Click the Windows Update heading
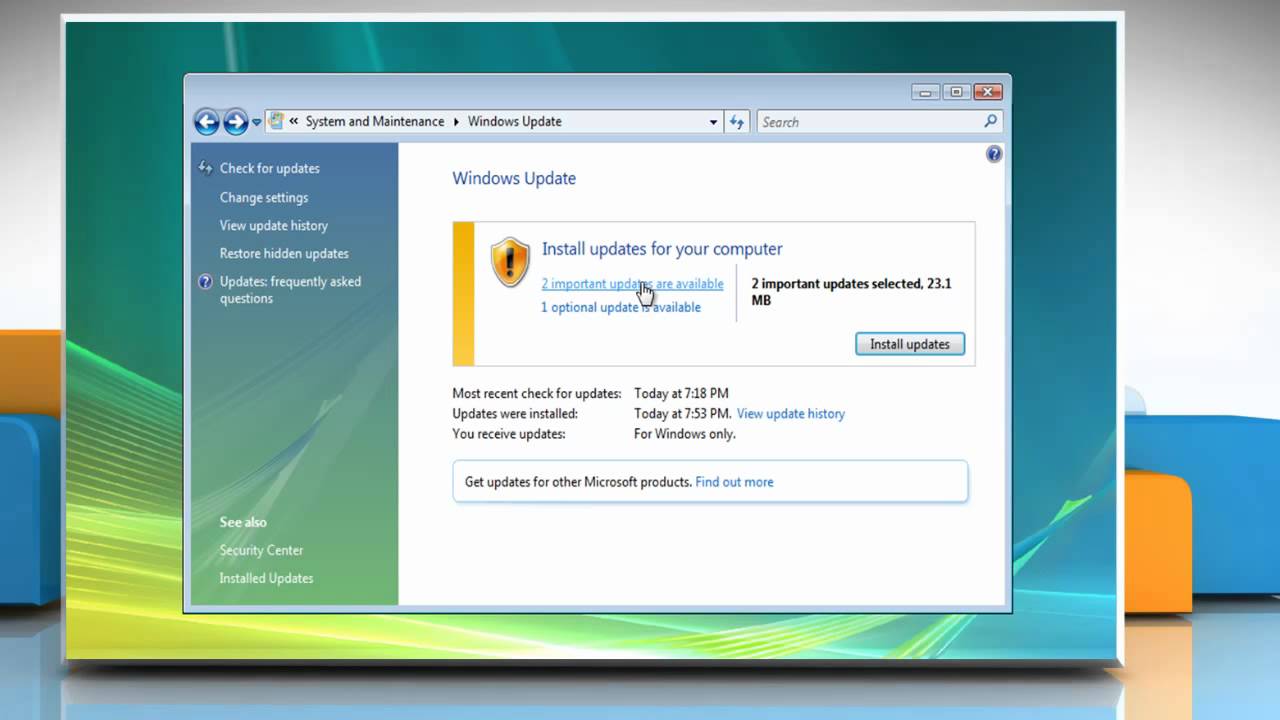 click(x=514, y=178)
